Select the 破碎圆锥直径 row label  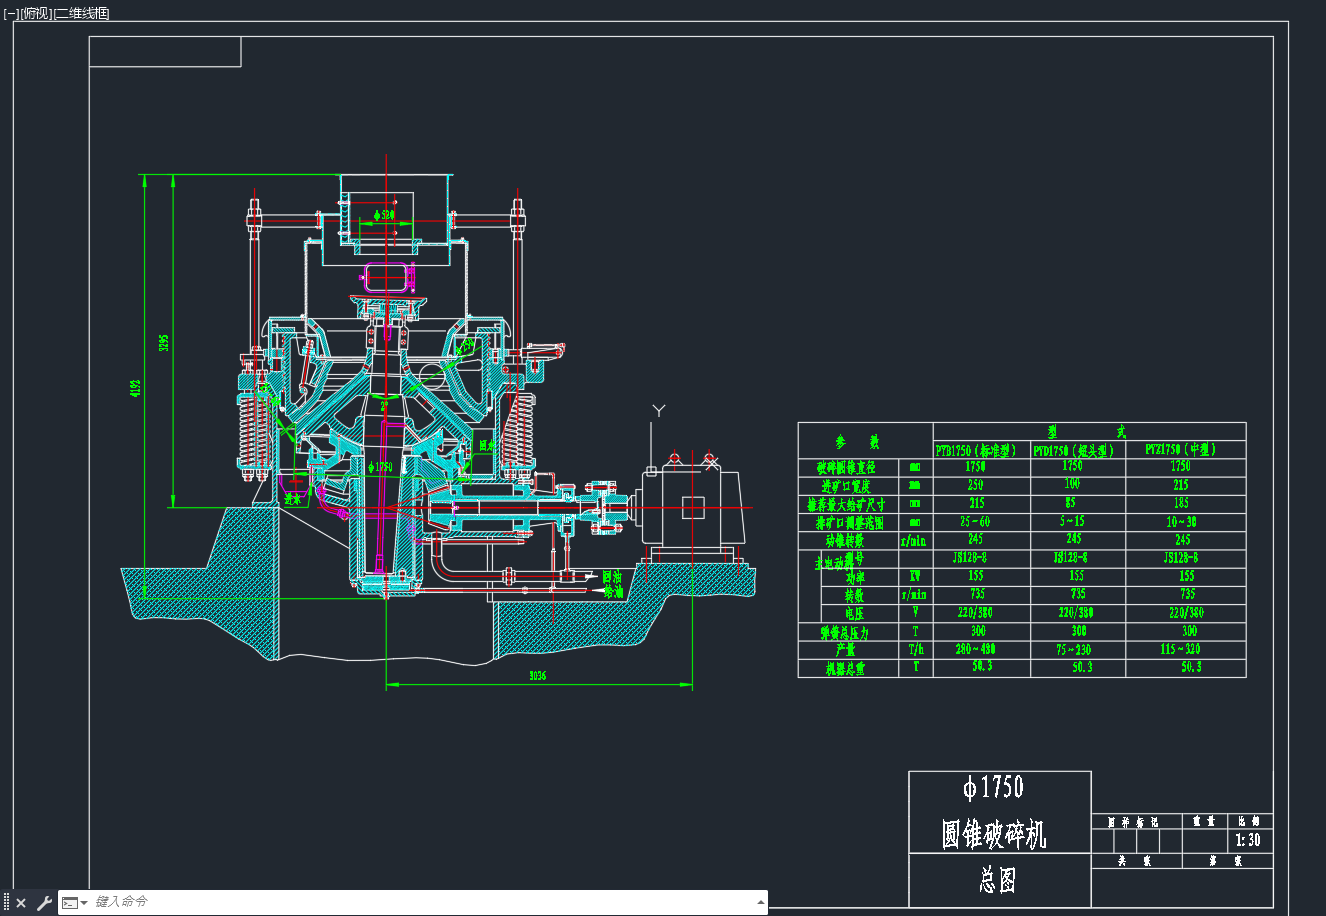(x=846, y=467)
